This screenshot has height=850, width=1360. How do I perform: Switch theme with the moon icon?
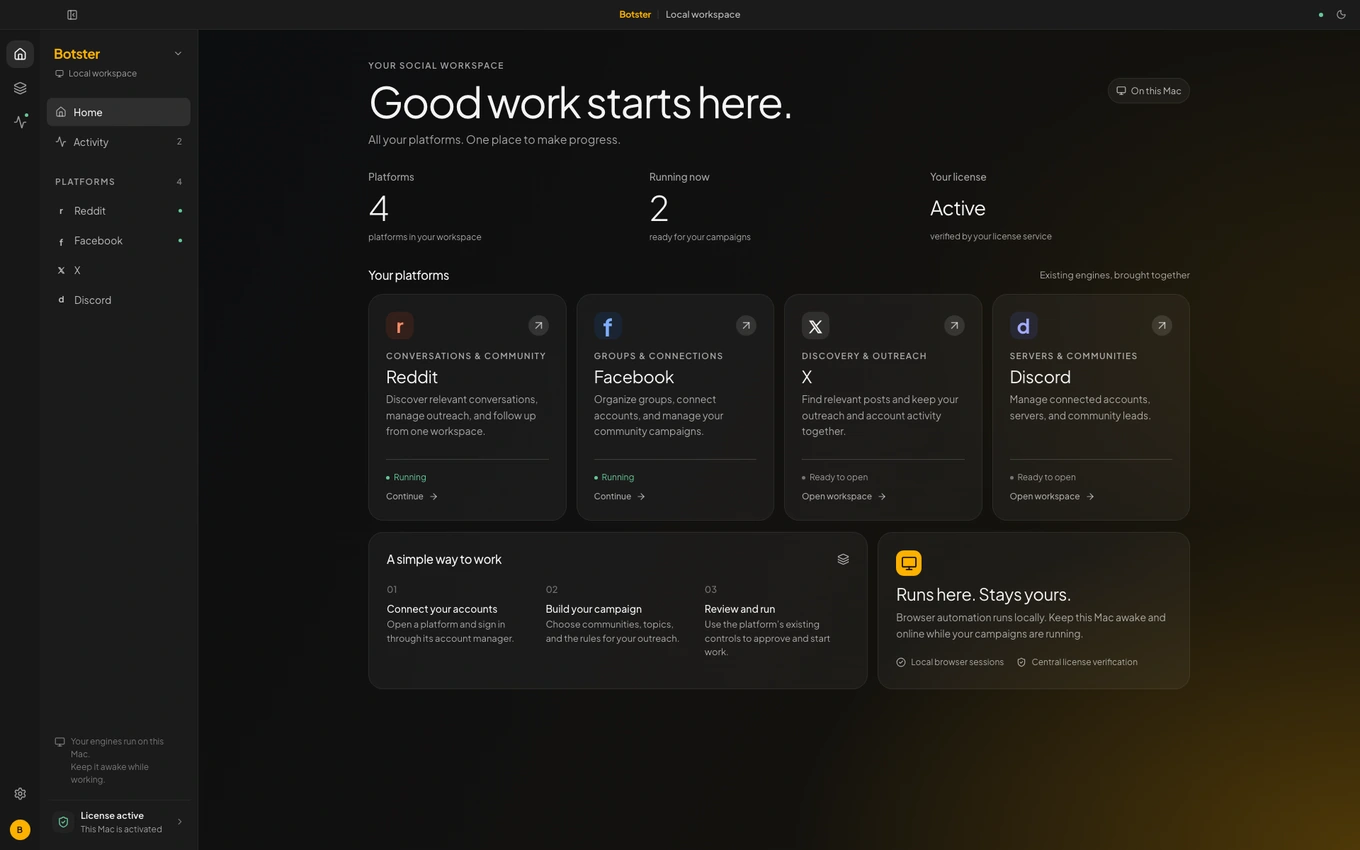tap(1341, 15)
